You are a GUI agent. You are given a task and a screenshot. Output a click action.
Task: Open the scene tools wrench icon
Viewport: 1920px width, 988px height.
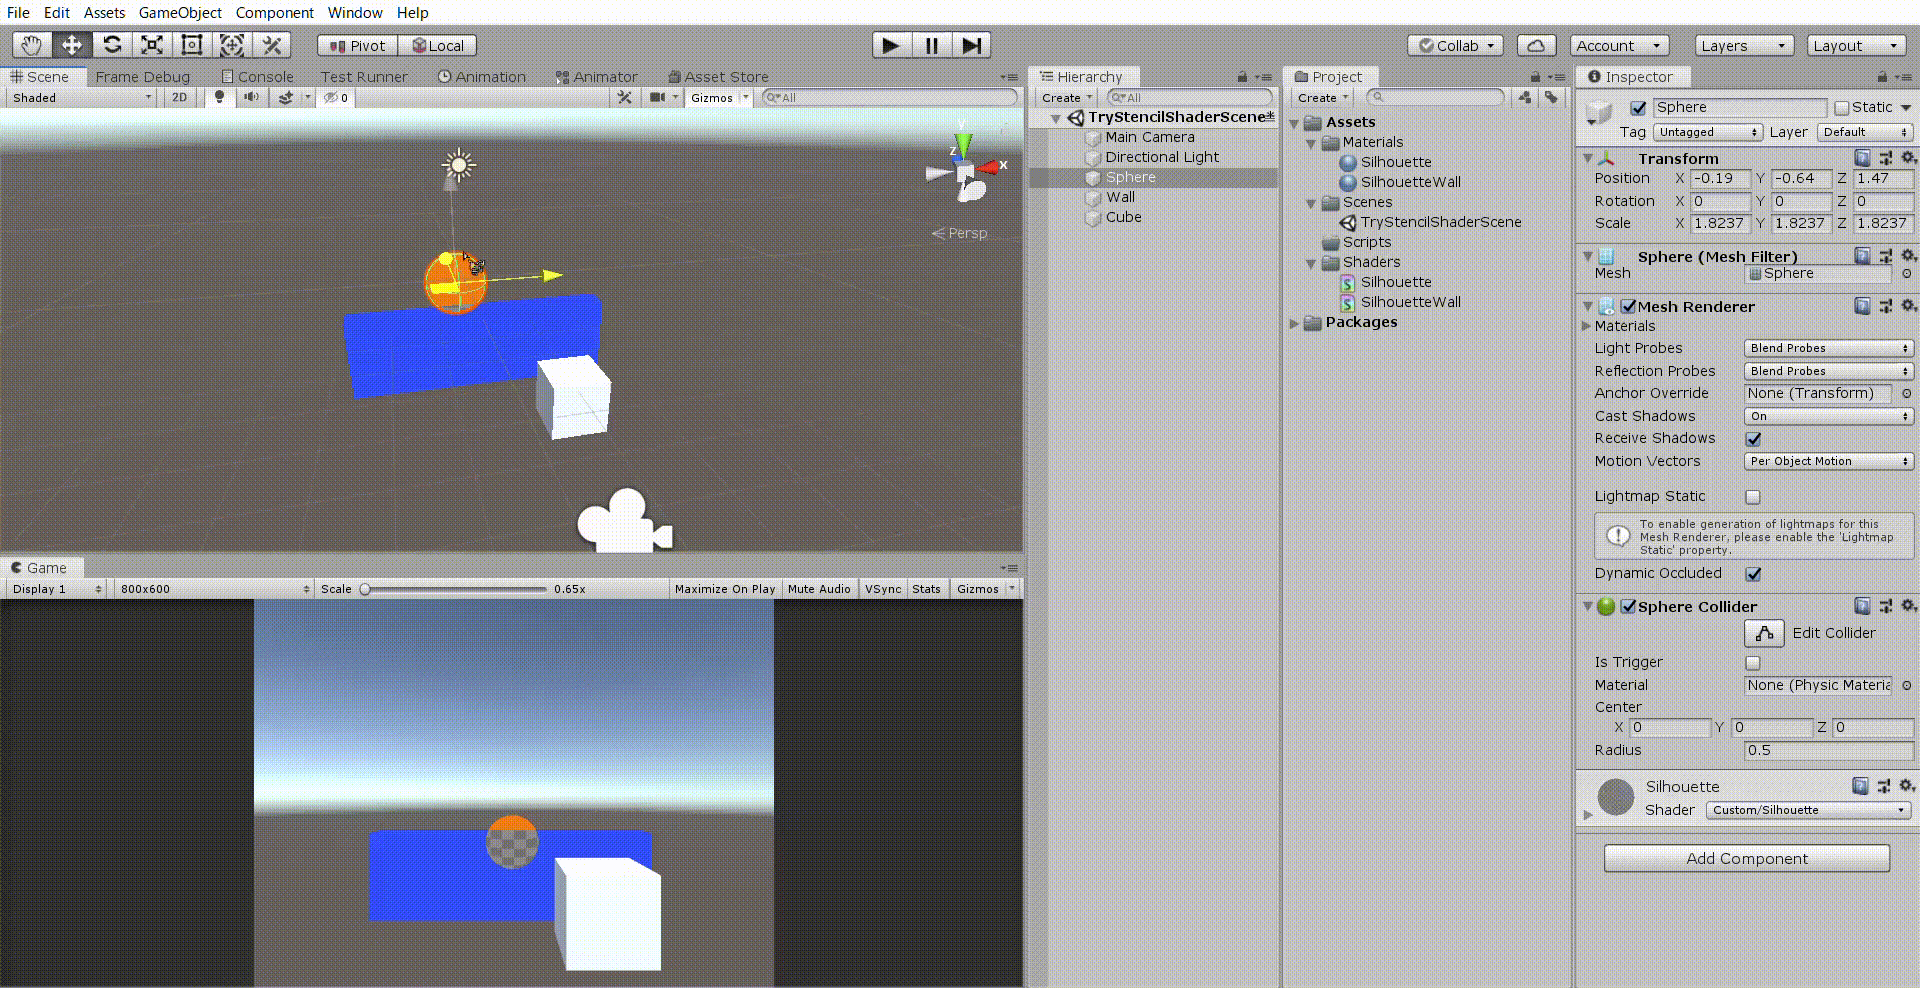coord(625,97)
